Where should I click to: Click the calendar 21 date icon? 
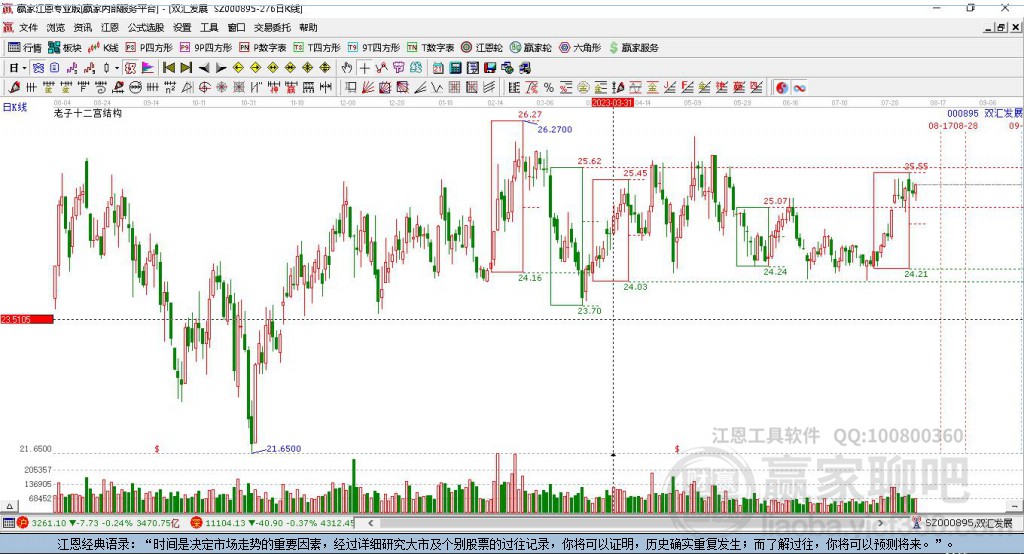click(x=438, y=68)
